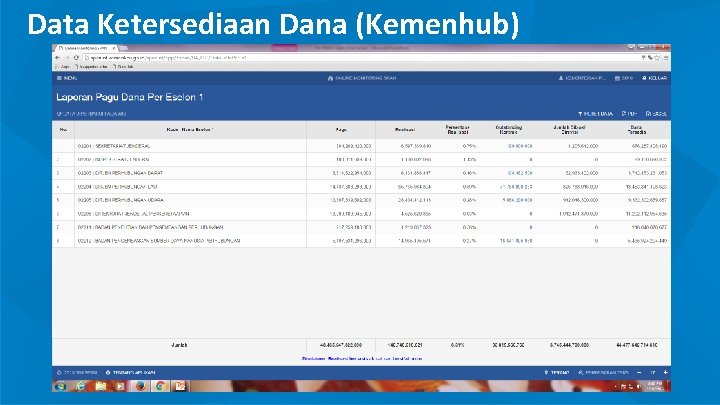Screen dimensions: 720x405
Task: Sort by the Realisasi column header
Action: [x=405, y=130]
